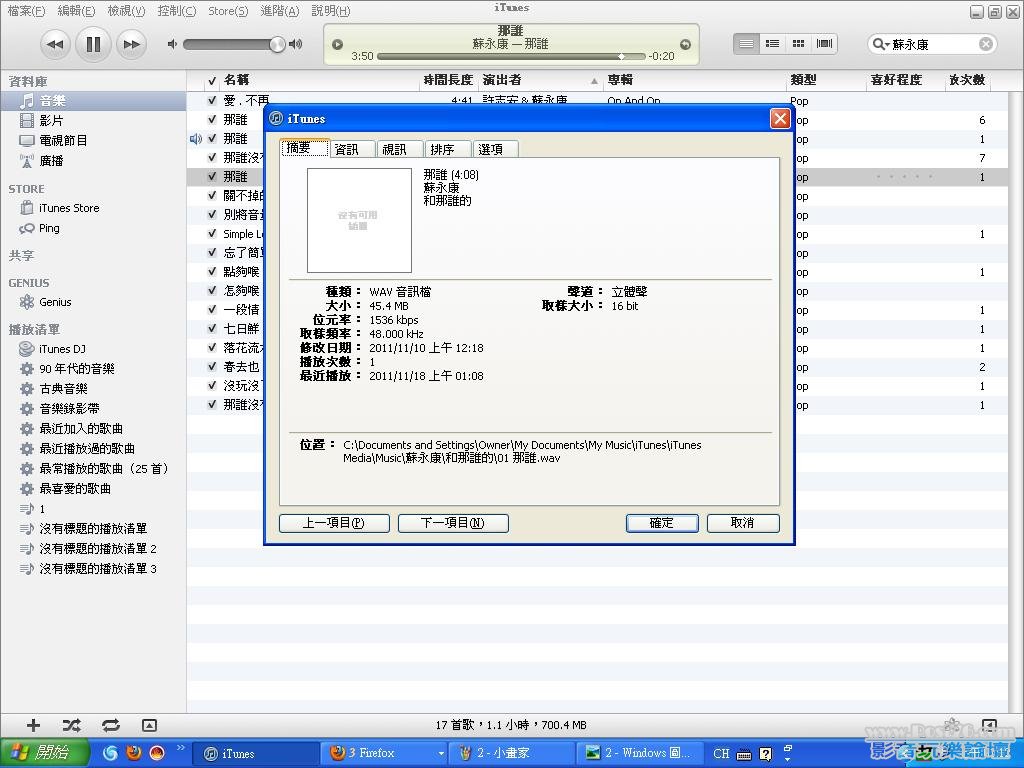The image size is (1024, 768).
Task: Switch to the 資訊 tab
Action: [353, 149]
